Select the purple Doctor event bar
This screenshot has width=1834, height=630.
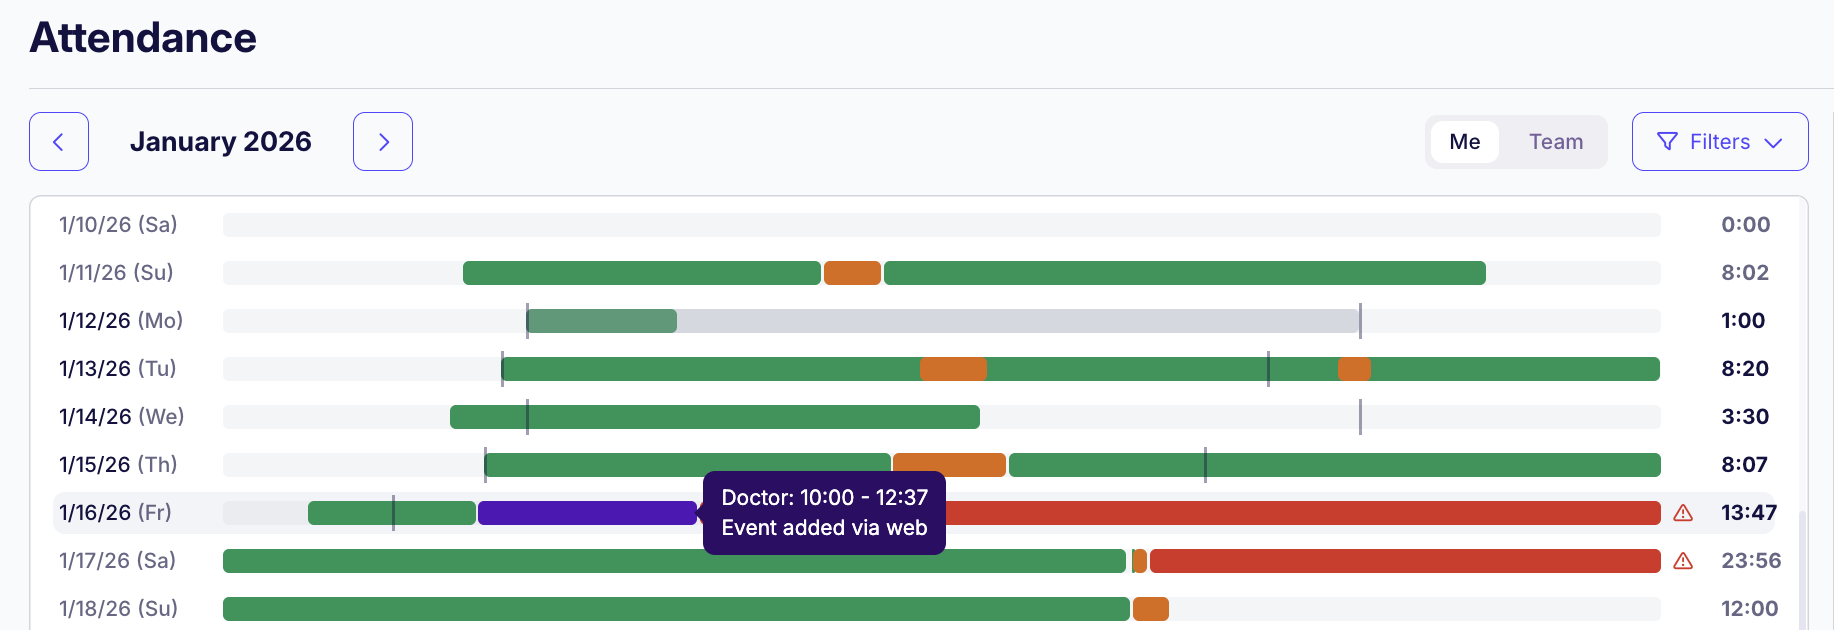pyautogui.click(x=587, y=513)
